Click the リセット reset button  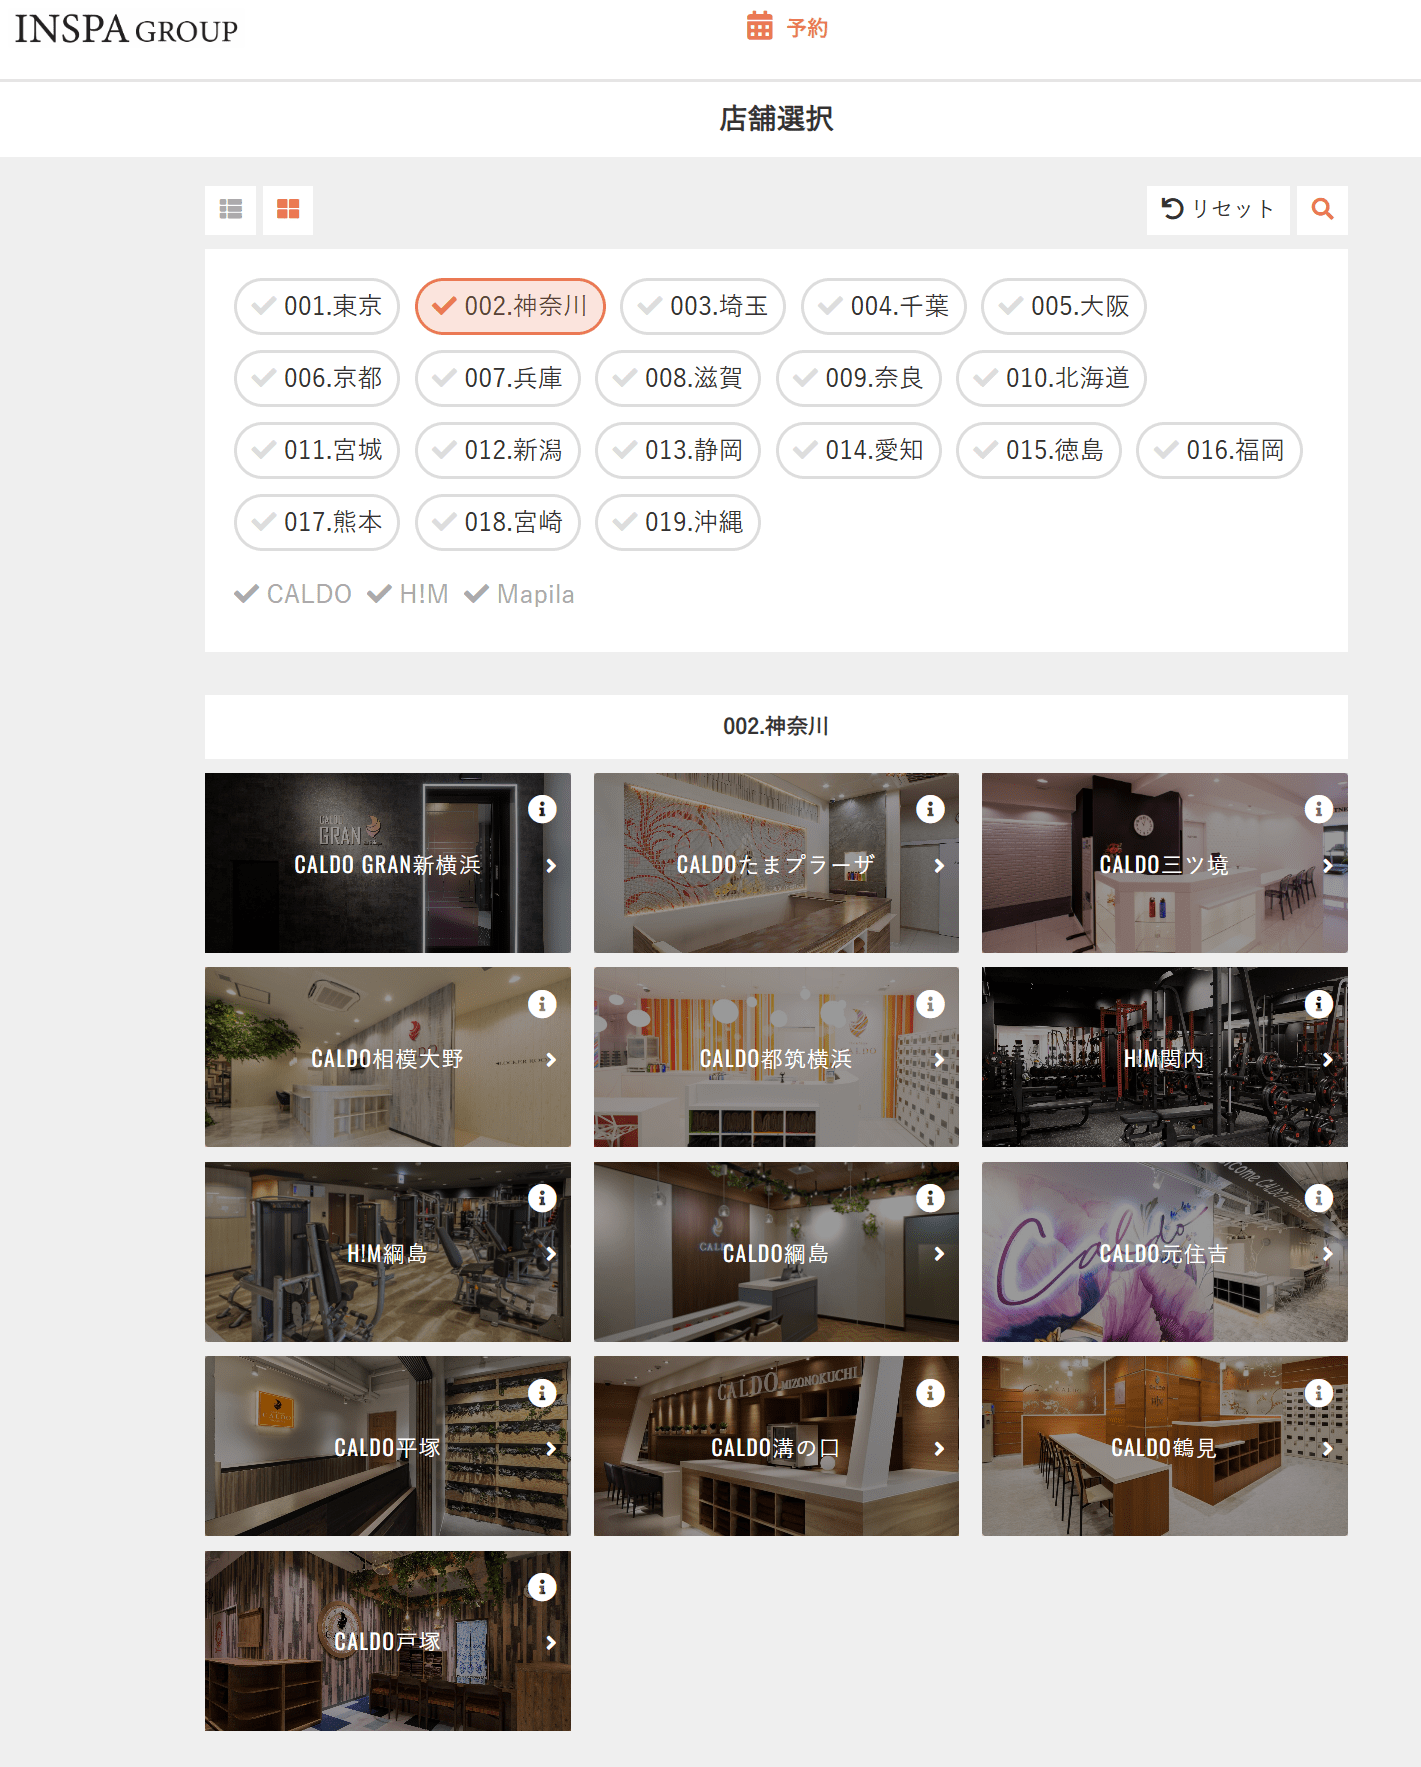[1218, 209]
